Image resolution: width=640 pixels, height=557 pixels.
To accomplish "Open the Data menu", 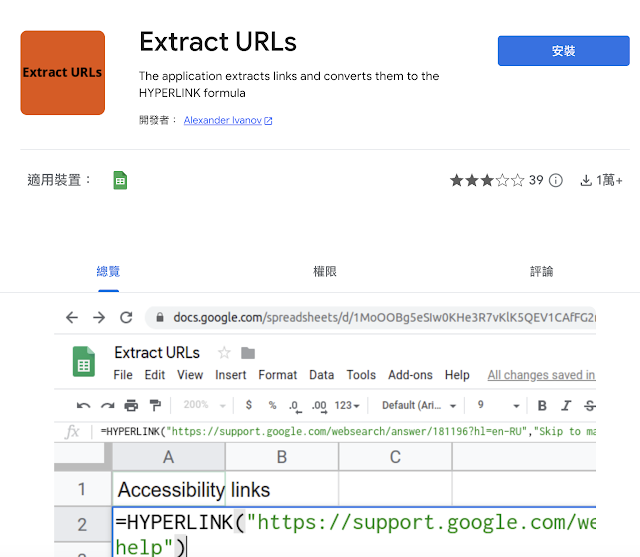I will click(x=322, y=375).
